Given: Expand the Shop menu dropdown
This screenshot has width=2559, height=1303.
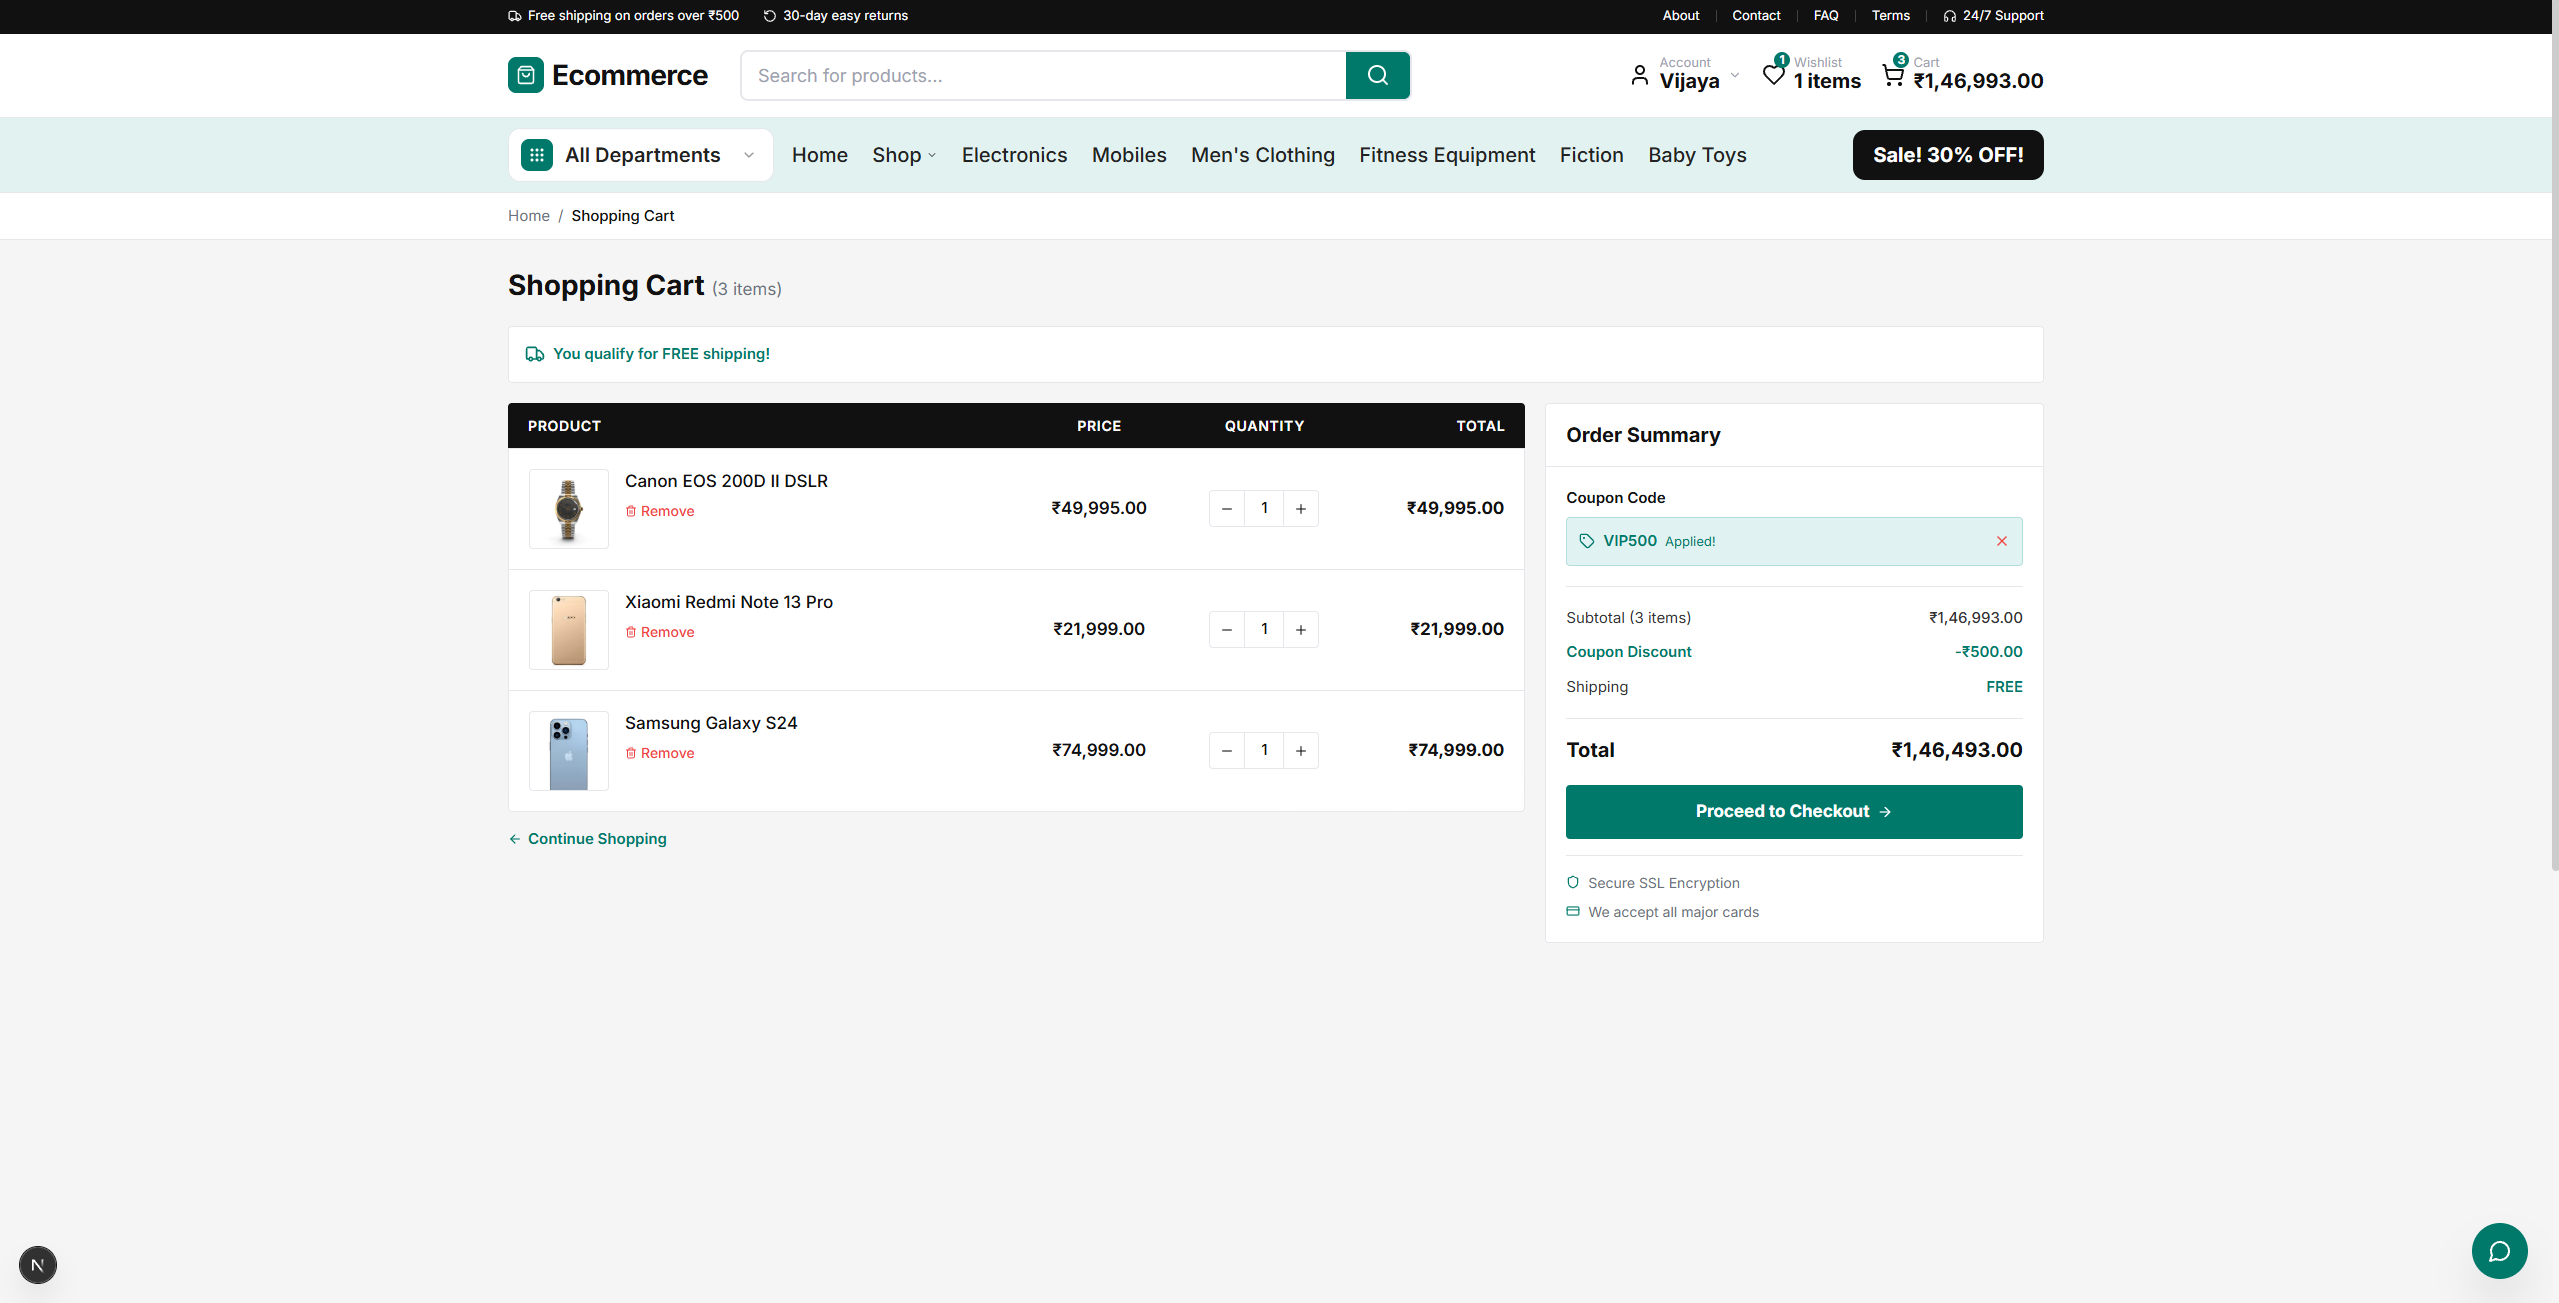Looking at the screenshot, I should click(x=932, y=155).
